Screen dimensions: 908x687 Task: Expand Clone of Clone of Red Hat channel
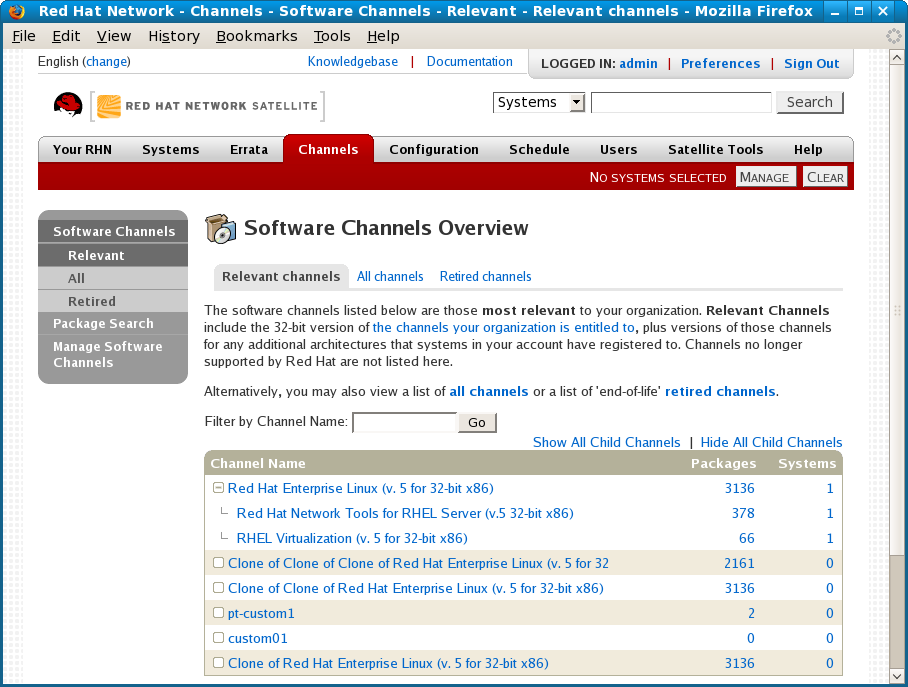click(218, 587)
